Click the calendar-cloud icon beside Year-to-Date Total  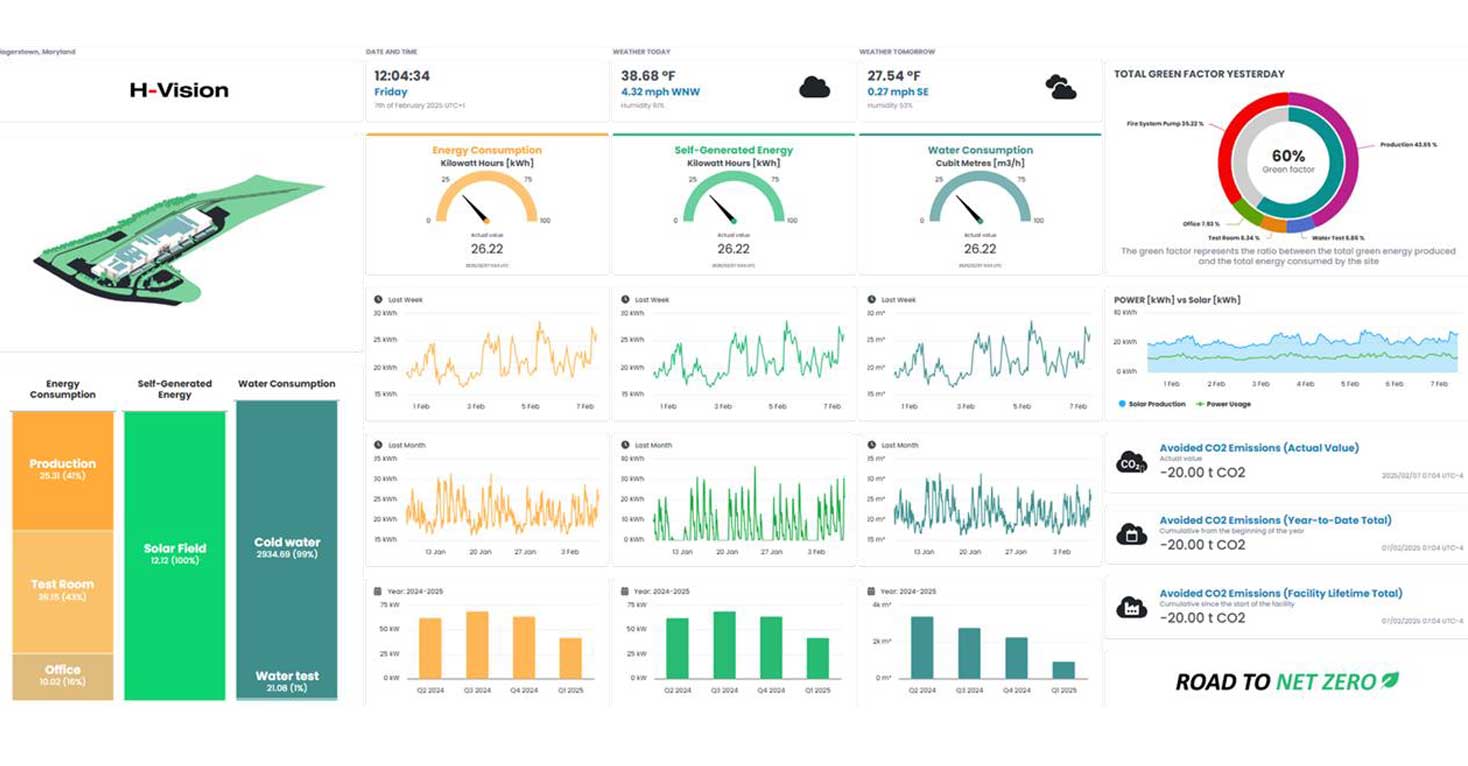tap(1131, 534)
